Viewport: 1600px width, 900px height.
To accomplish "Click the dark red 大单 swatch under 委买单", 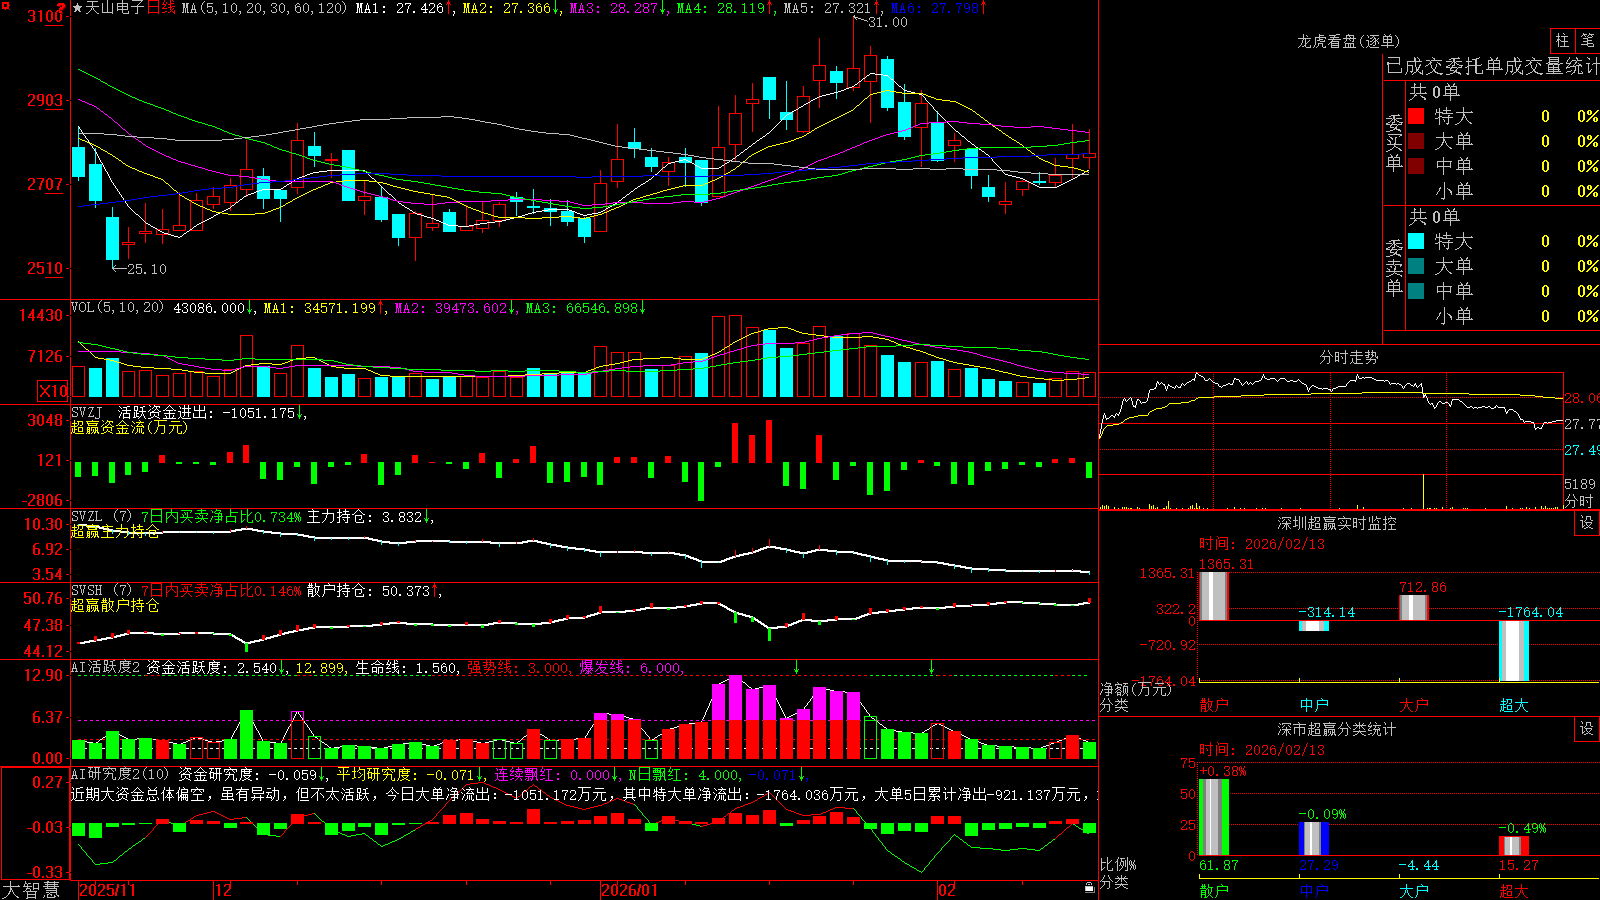I will 1416,141.
